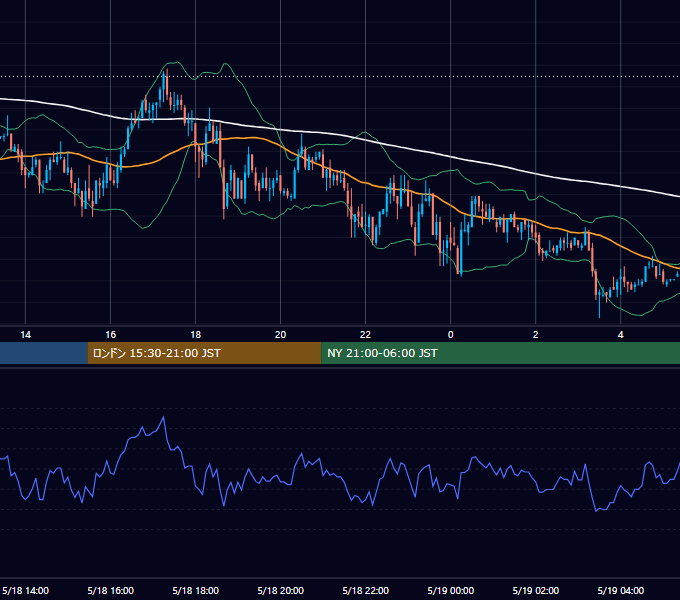The image size is (680, 600).
Task: Click the "5/18 22:00" date label
Action: (366, 590)
